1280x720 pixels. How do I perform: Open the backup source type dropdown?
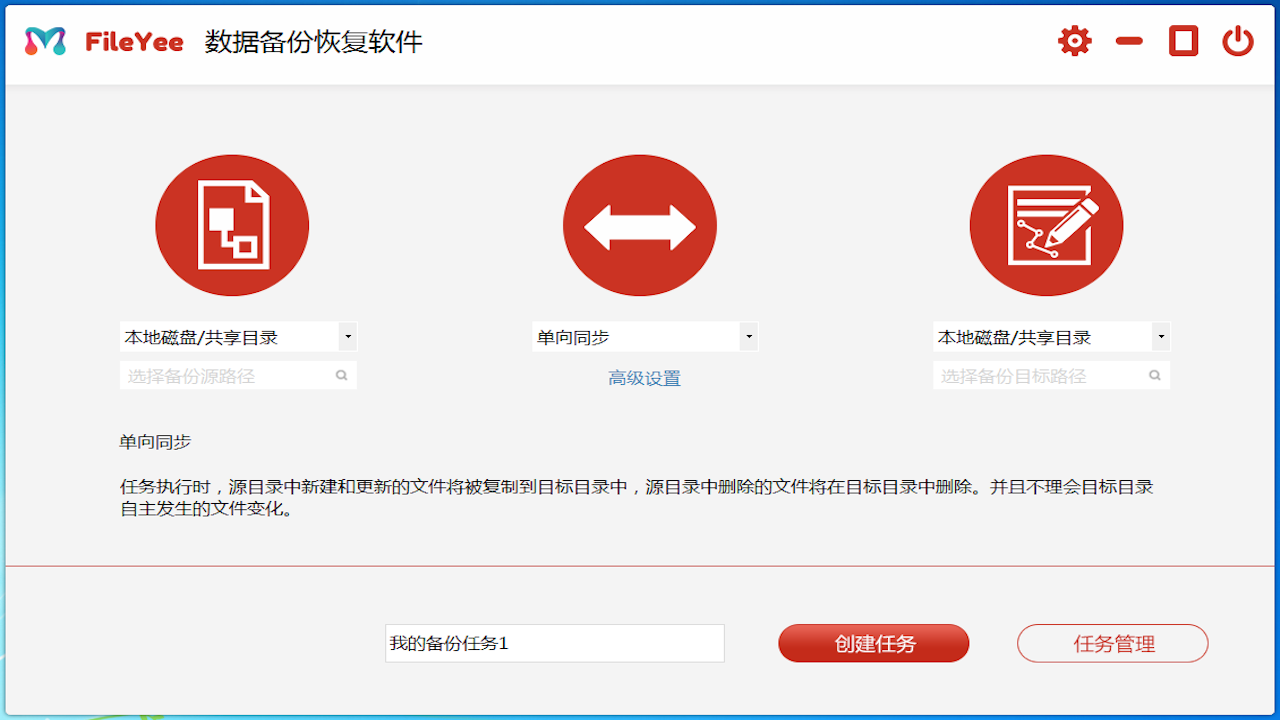(x=230, y=336)
